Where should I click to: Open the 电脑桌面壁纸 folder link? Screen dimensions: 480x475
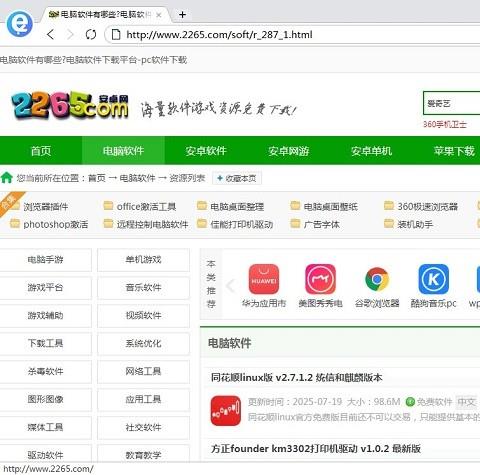331,207
